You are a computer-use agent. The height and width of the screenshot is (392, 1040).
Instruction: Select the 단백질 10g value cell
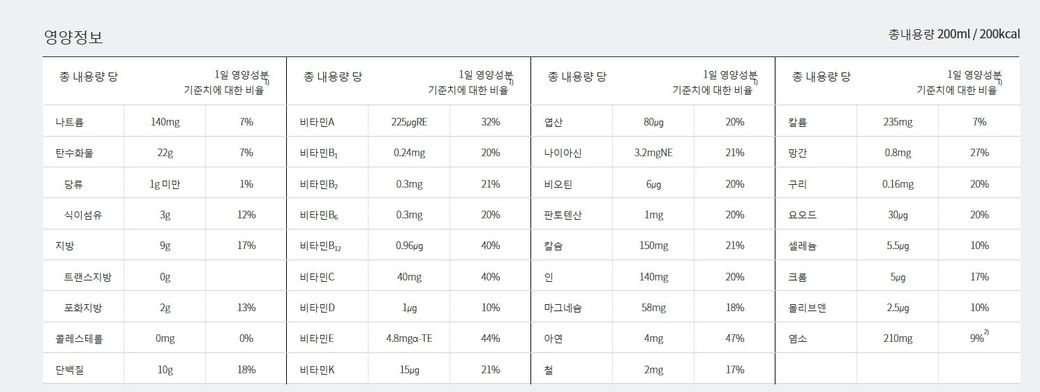[164, 369]
